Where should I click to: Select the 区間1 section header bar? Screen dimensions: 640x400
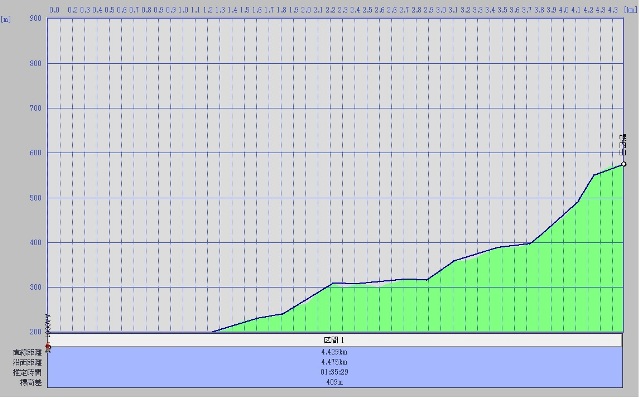tap(334, 341)
